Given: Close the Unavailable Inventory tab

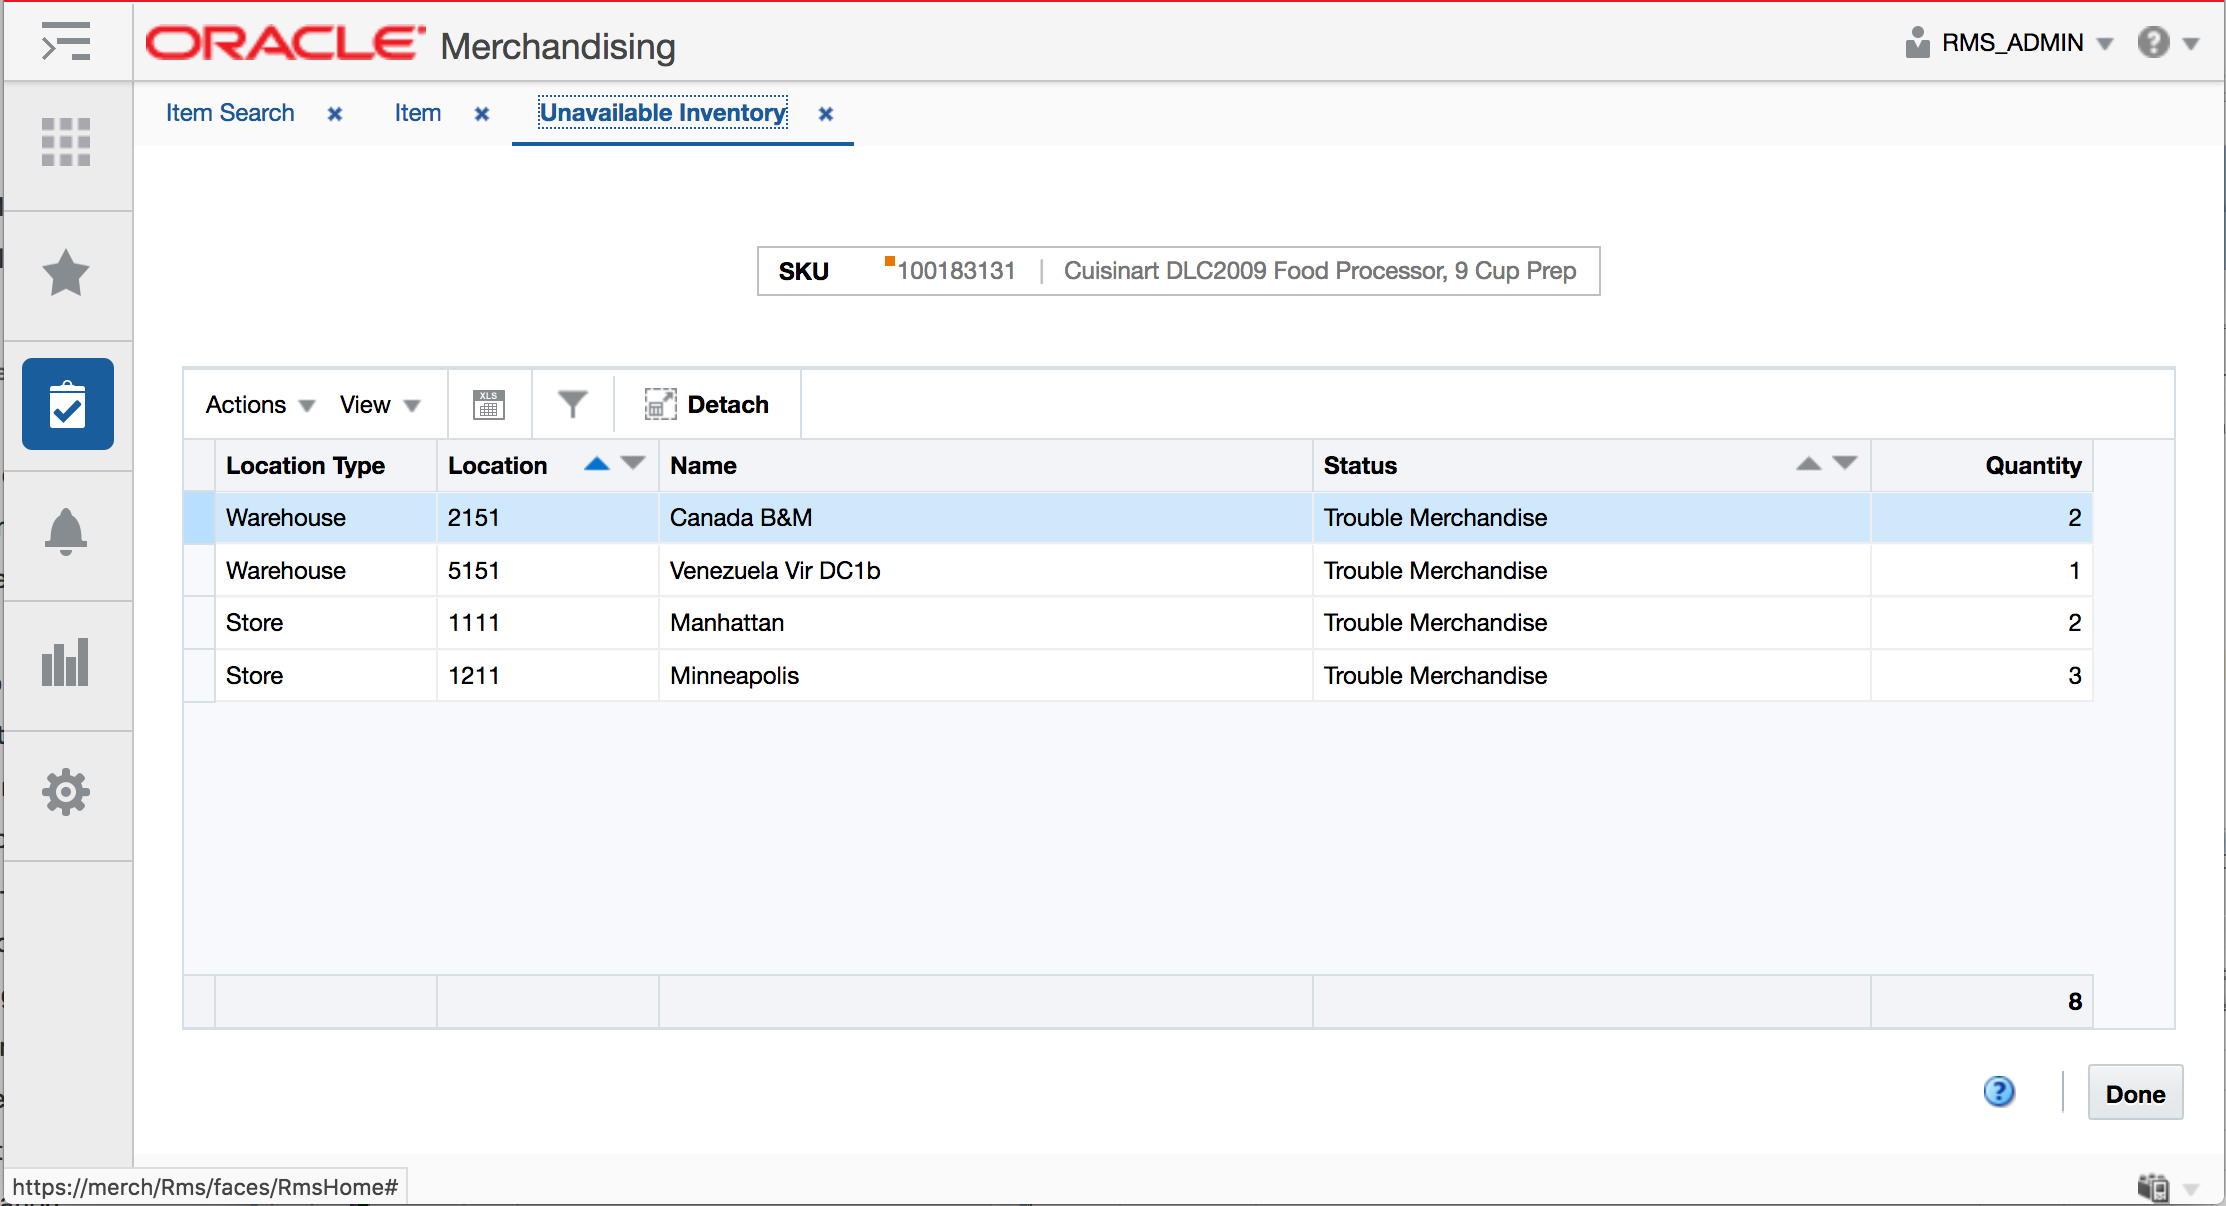Looking at the screenshot, I should 826,114.
